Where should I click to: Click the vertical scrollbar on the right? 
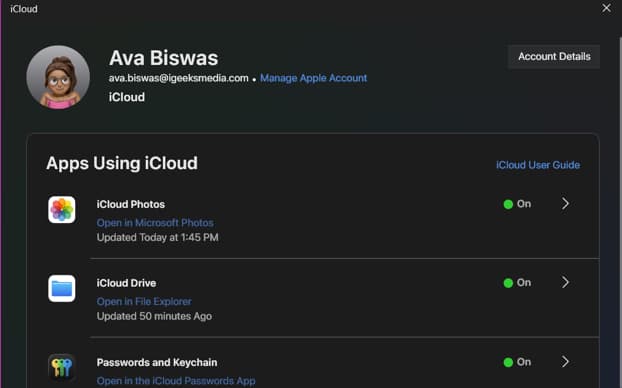point(620,212)
